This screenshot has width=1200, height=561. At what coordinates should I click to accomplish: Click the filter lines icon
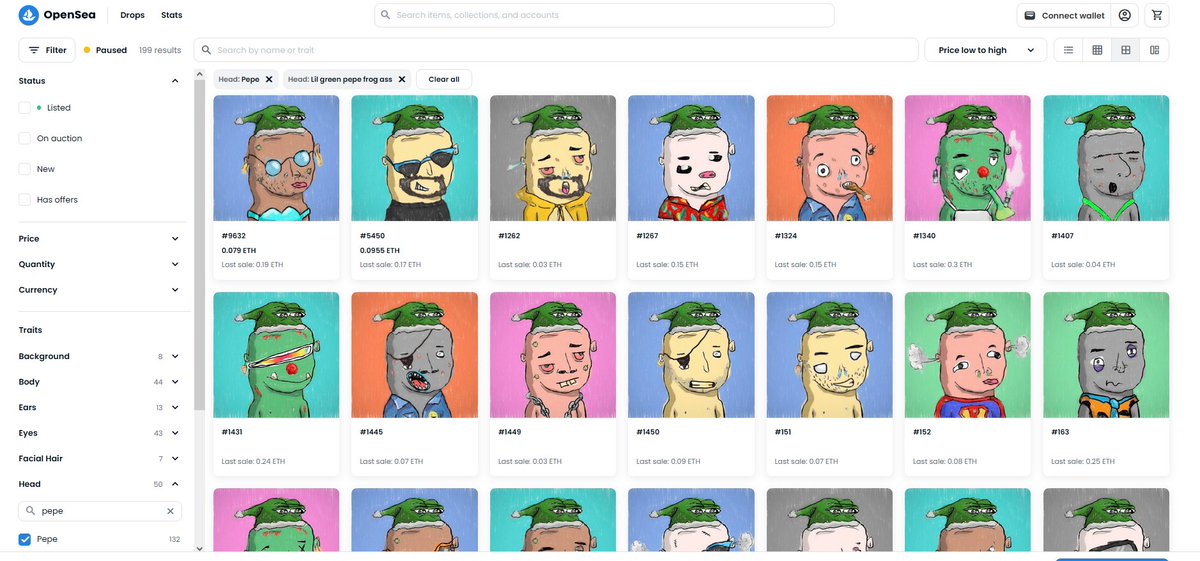pos(34,50)
